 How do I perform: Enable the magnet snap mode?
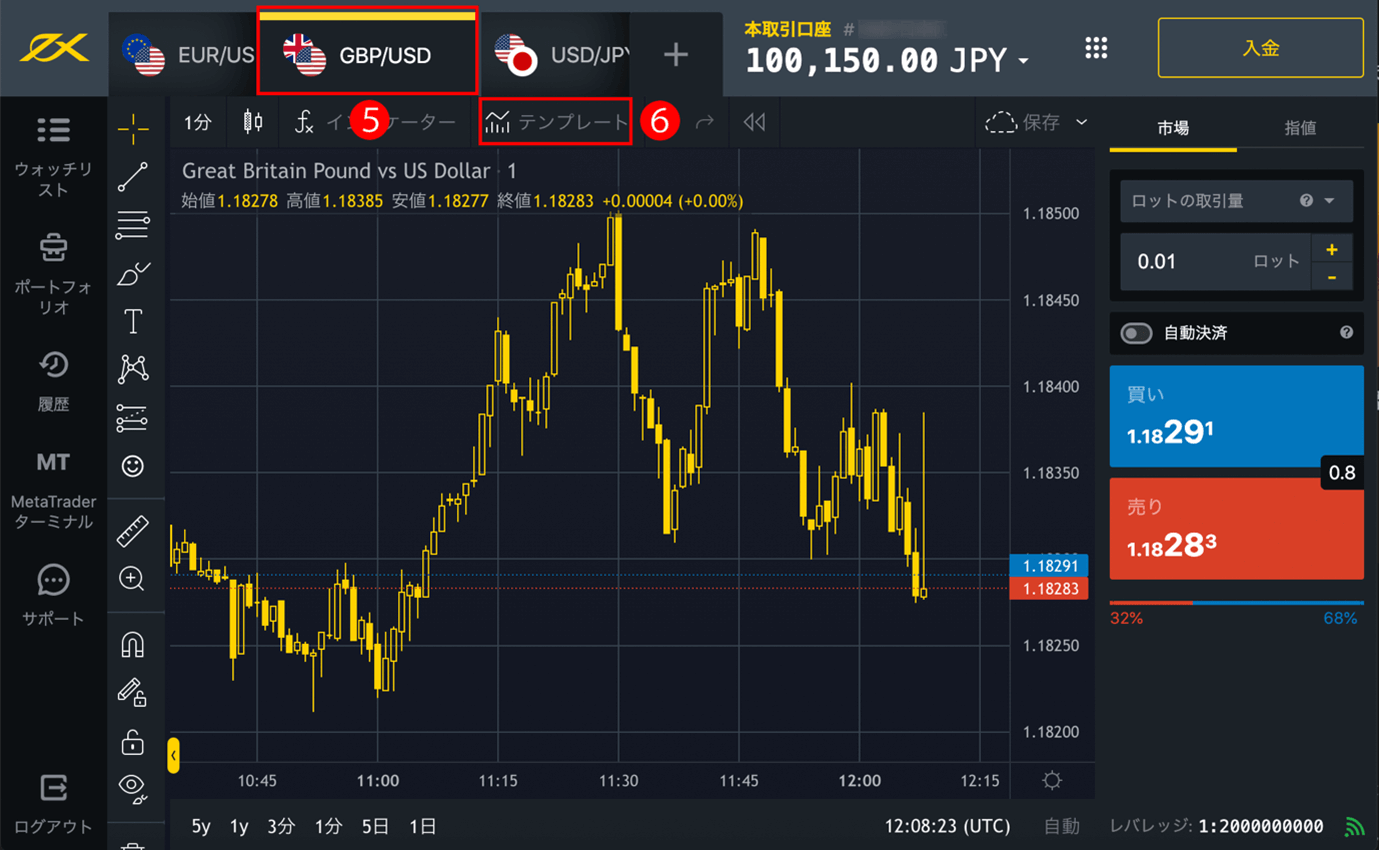pos(132,644)
